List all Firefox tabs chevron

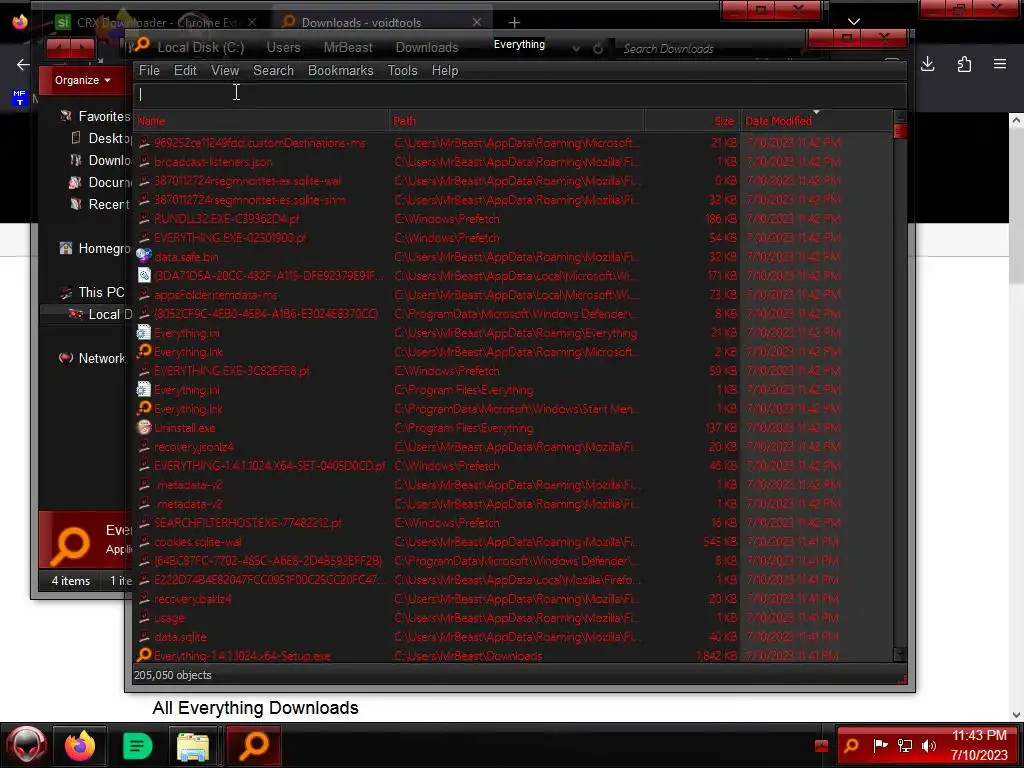pyautogui.click(x=854, y=22)
